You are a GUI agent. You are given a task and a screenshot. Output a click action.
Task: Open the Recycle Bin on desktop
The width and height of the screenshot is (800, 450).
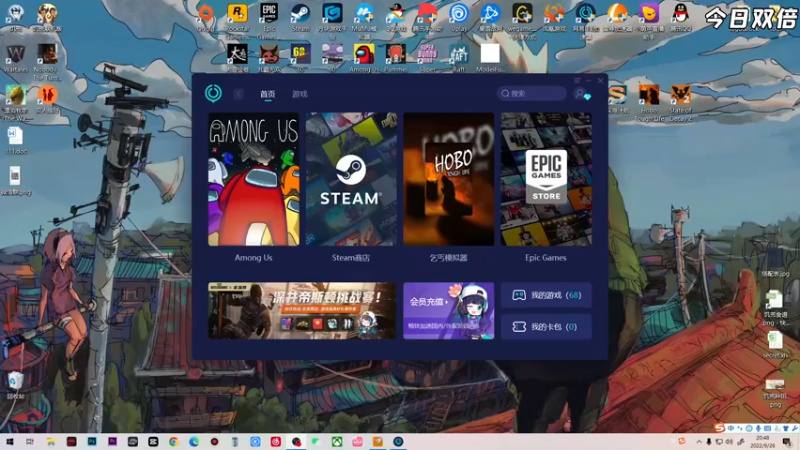pyautogui.click(x=15, y=385)
